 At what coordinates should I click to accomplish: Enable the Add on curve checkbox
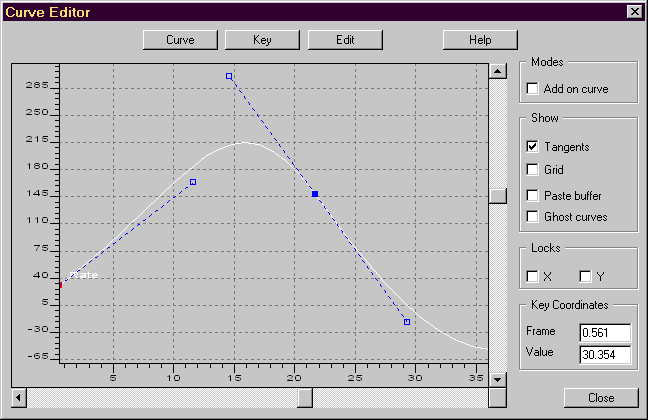click(x=532, y=88)
